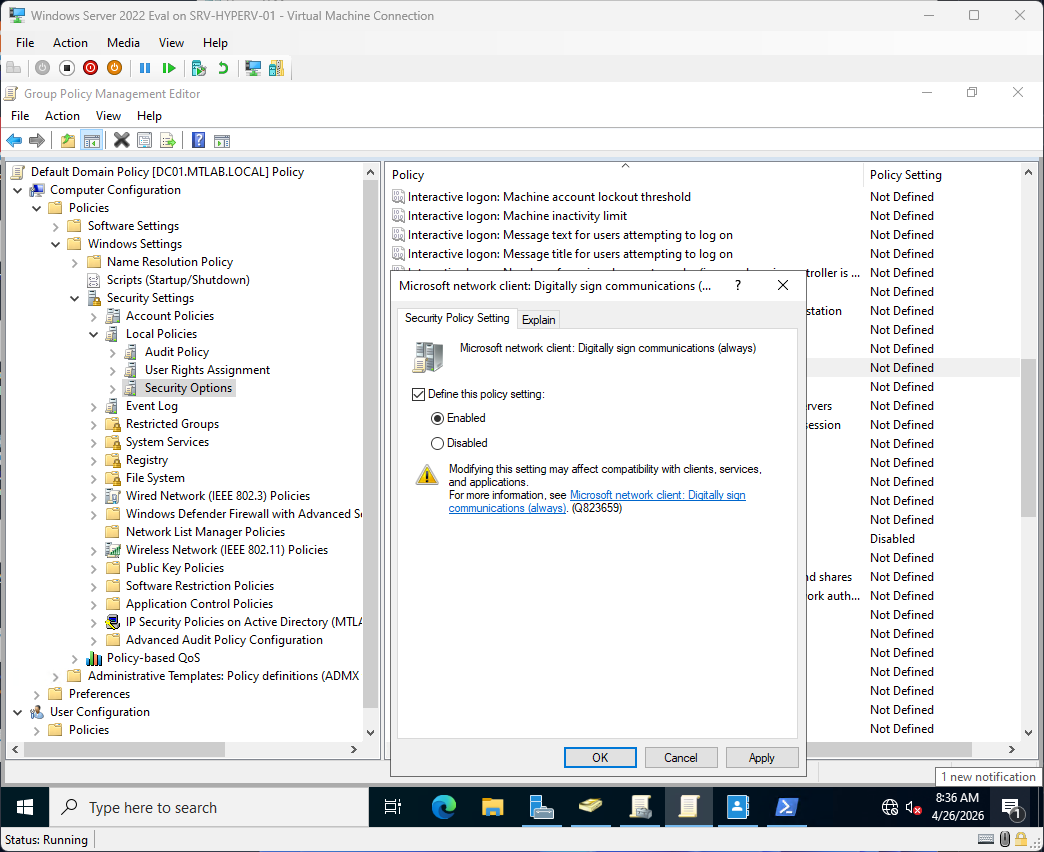The width and height of the screenshot is (1044, 852).
Task: Click the Type here to search box
Action: click(x=208, y=807)
